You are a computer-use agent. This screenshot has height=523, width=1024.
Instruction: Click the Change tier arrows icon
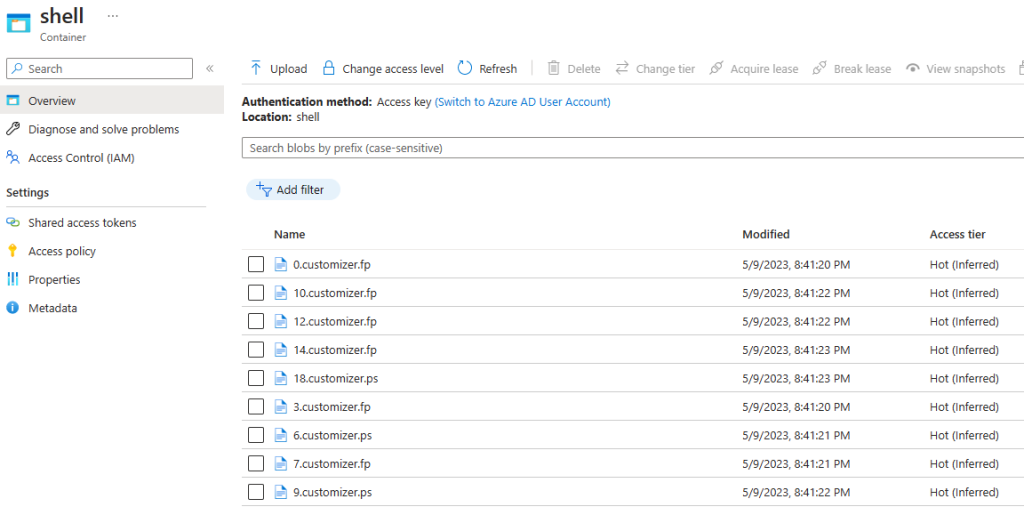[622, 68]
